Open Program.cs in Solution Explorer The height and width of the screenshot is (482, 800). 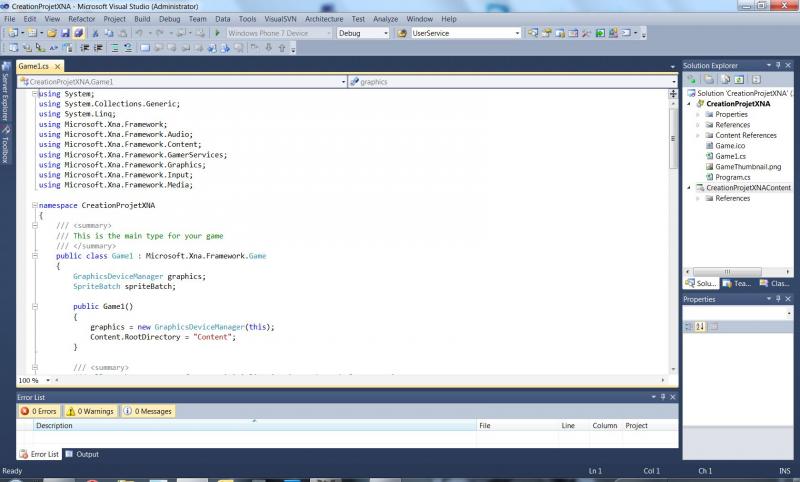[x=732, y=177]
